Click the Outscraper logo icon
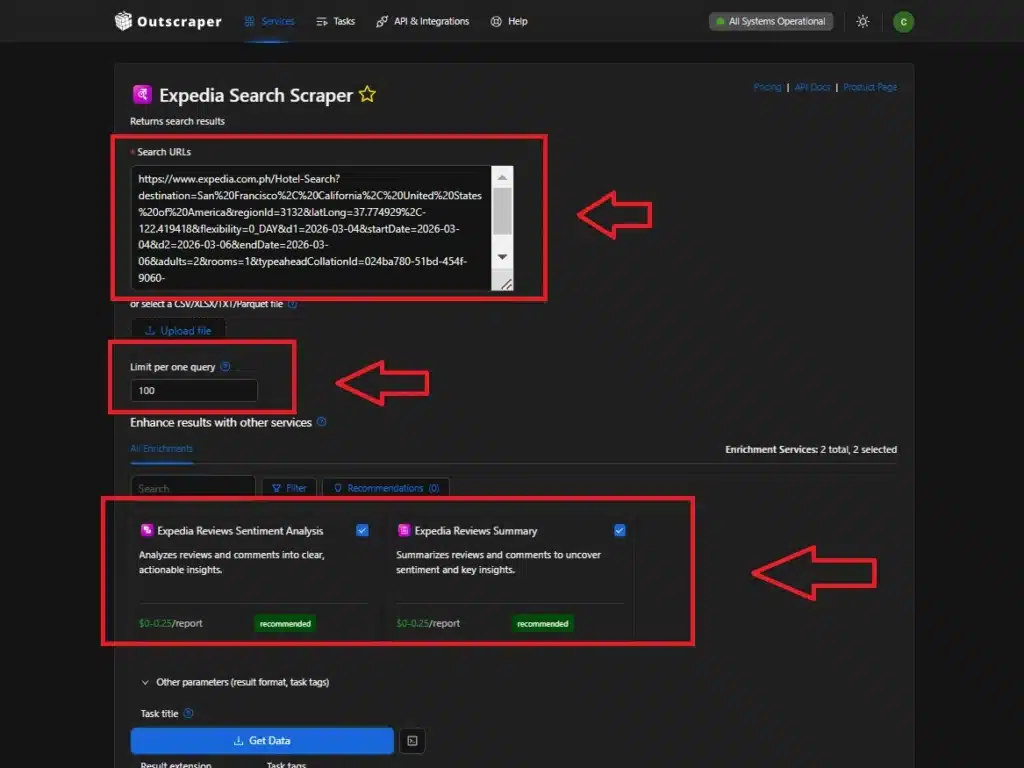Viewport: 1024px width, 768px height. (122, 20)
